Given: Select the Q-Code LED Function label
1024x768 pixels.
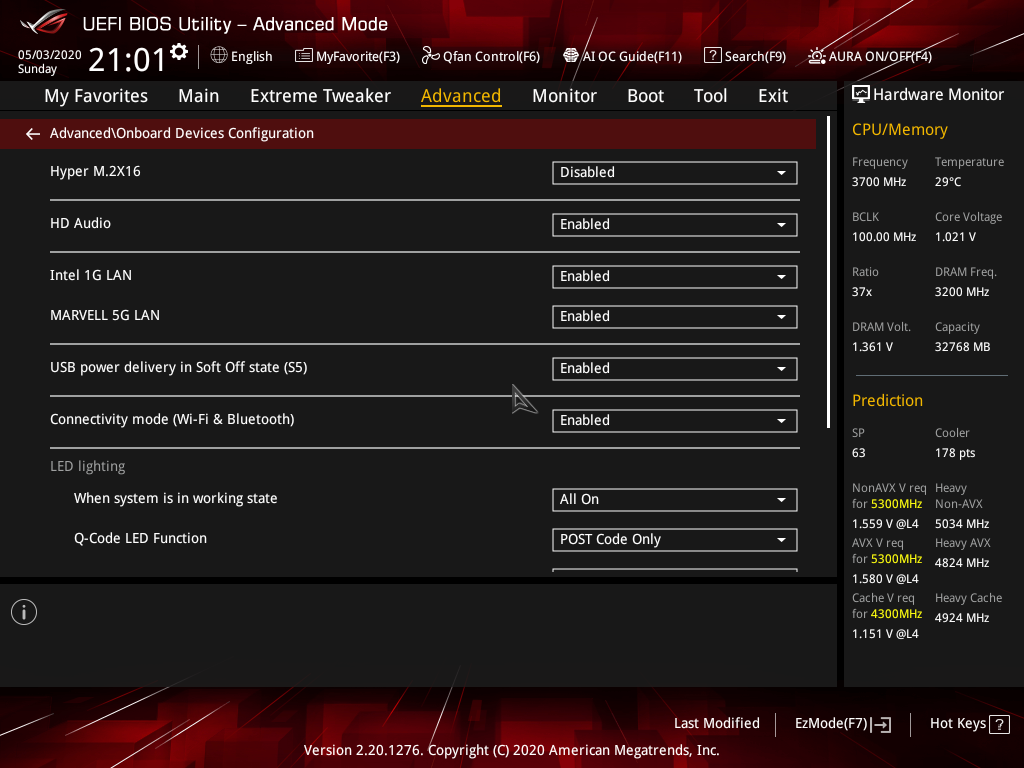Looking at the screenshot, I should [x=140, y=538].
